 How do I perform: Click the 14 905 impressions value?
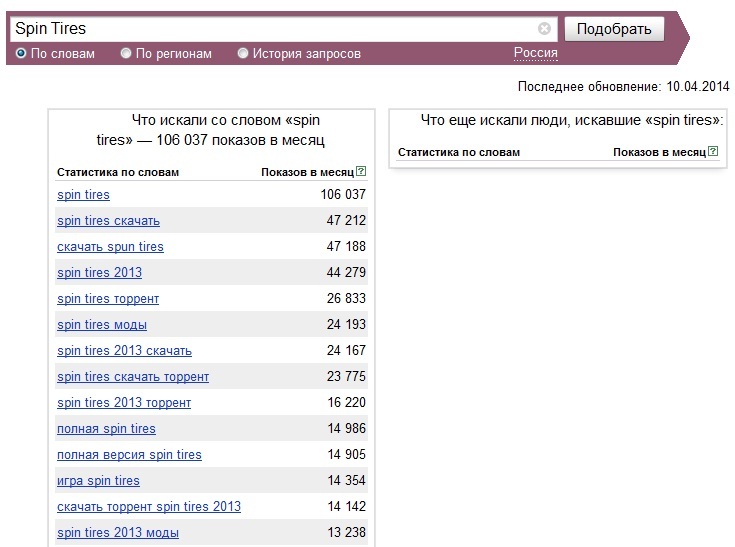coord(346,454)
